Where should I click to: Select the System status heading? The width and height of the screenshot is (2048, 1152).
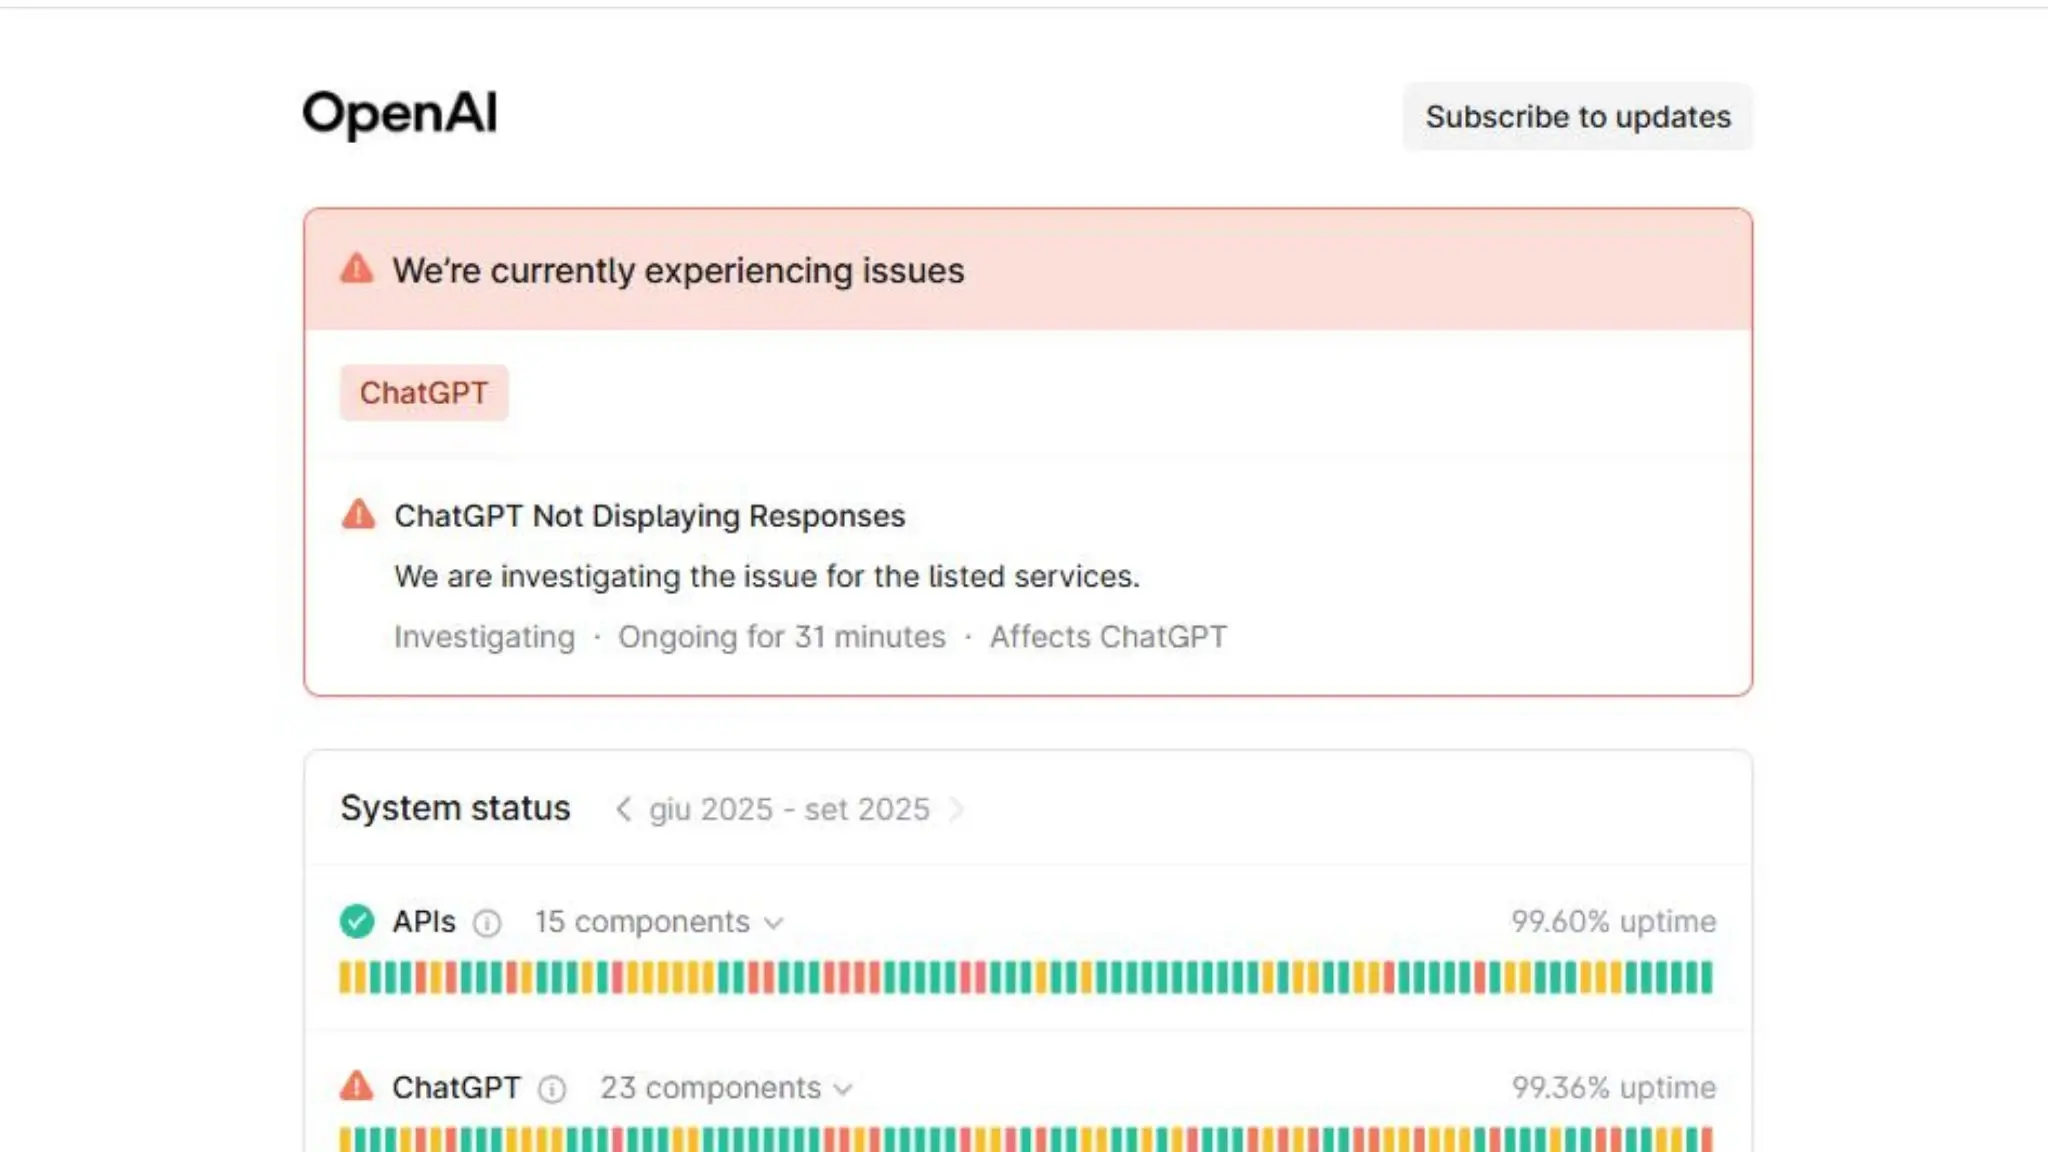[455, 808]
